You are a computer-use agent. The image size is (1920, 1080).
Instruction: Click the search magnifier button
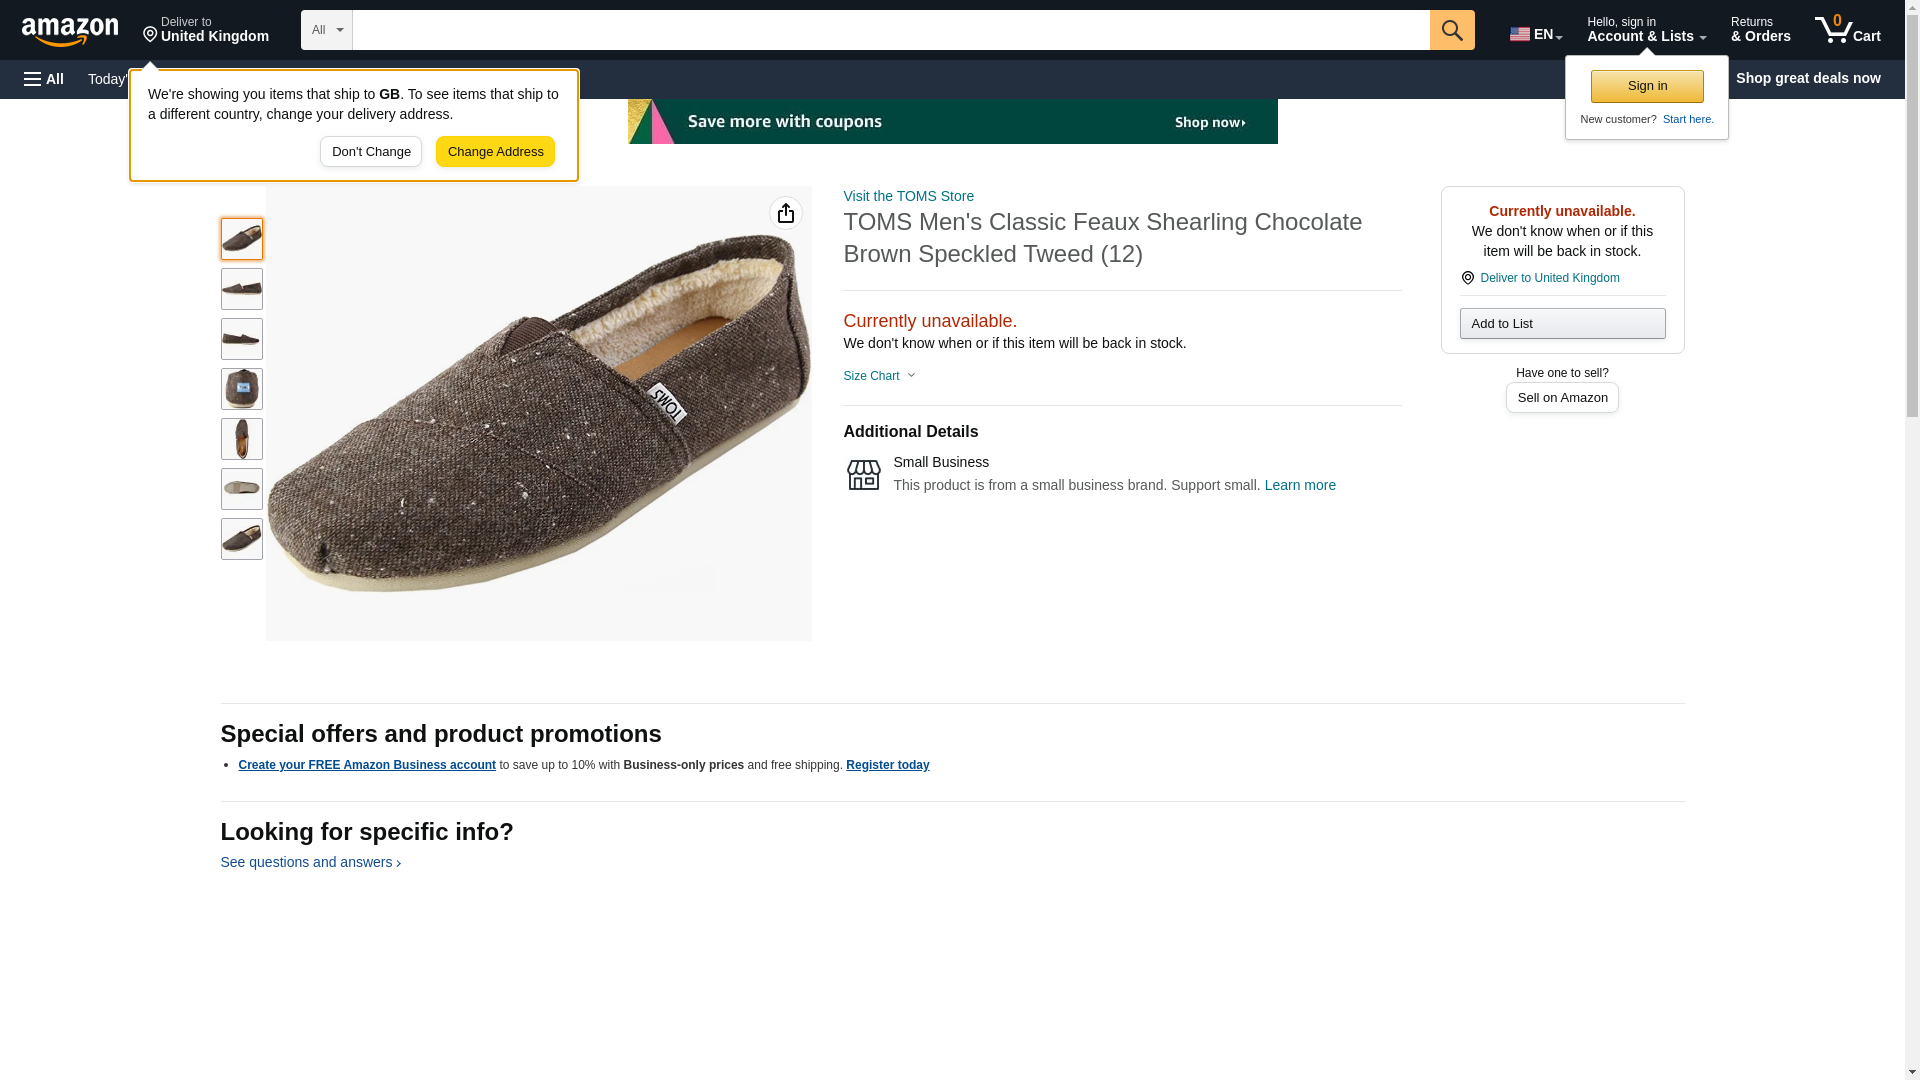[1452, 30]
